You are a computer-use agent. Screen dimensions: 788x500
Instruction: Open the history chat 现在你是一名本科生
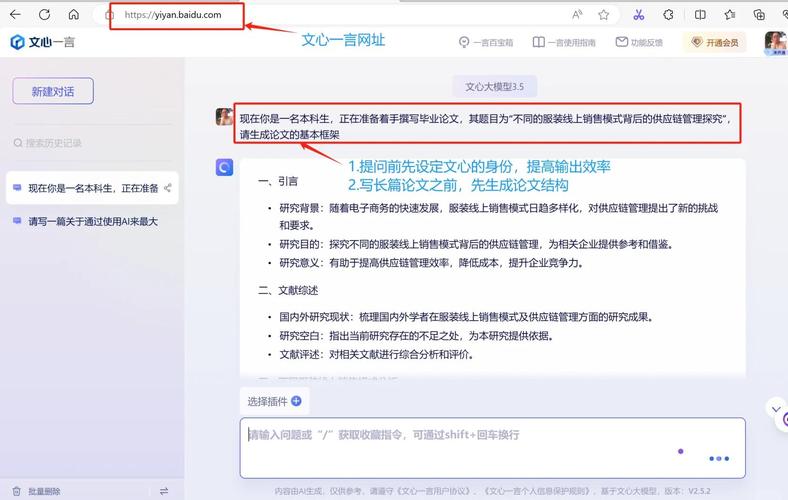[93, 188]
